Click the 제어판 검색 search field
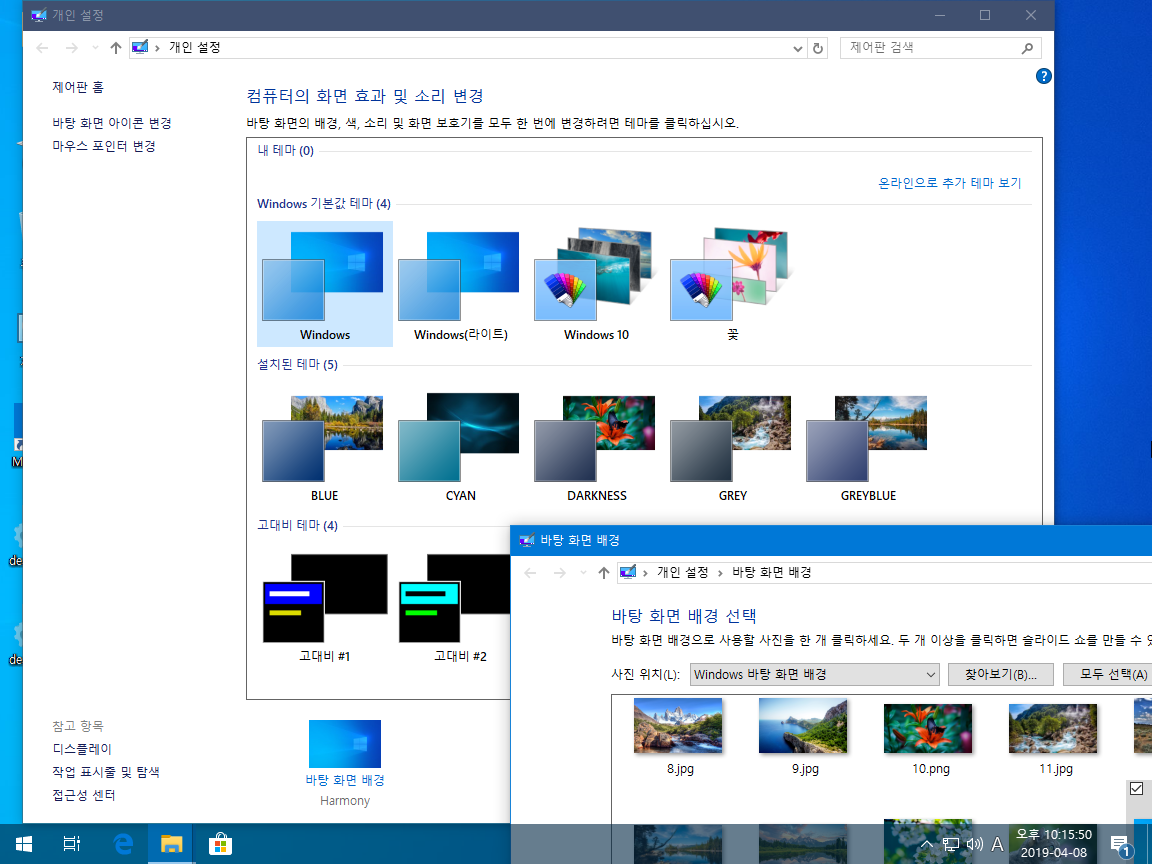 click(x=940, y=48)
